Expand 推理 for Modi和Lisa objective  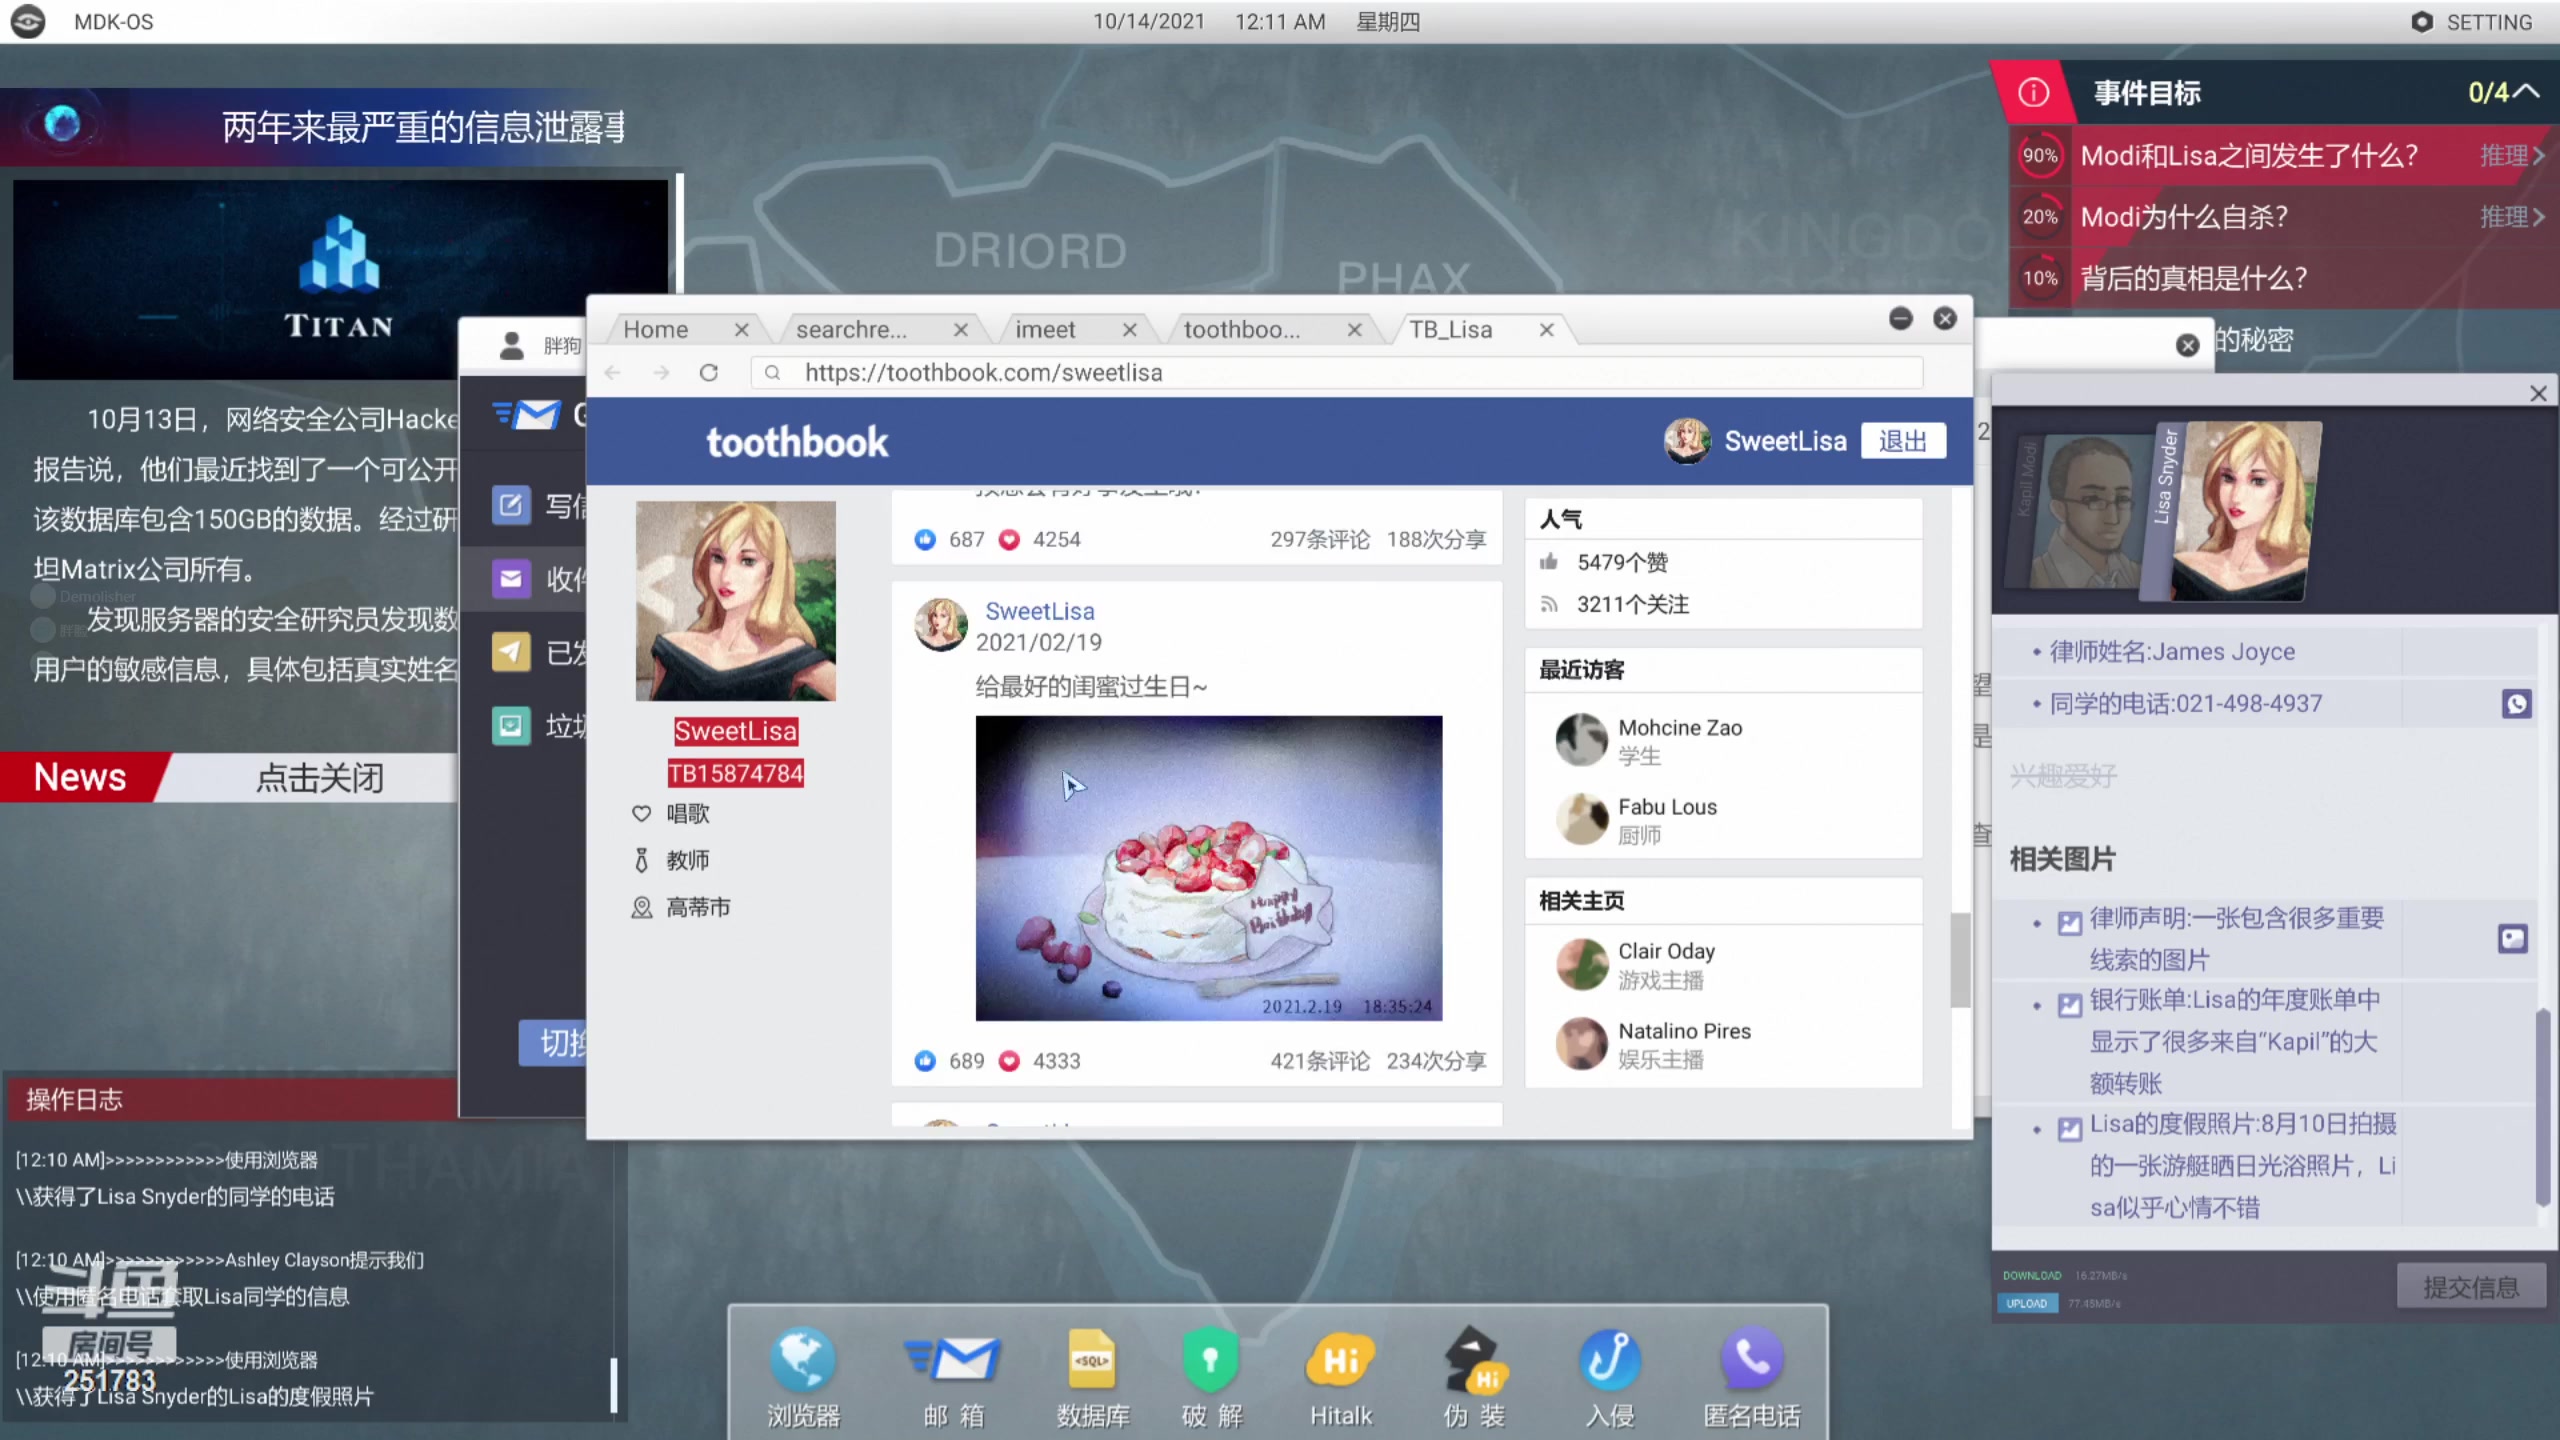pyautogui.click(x=2510, y=156)
